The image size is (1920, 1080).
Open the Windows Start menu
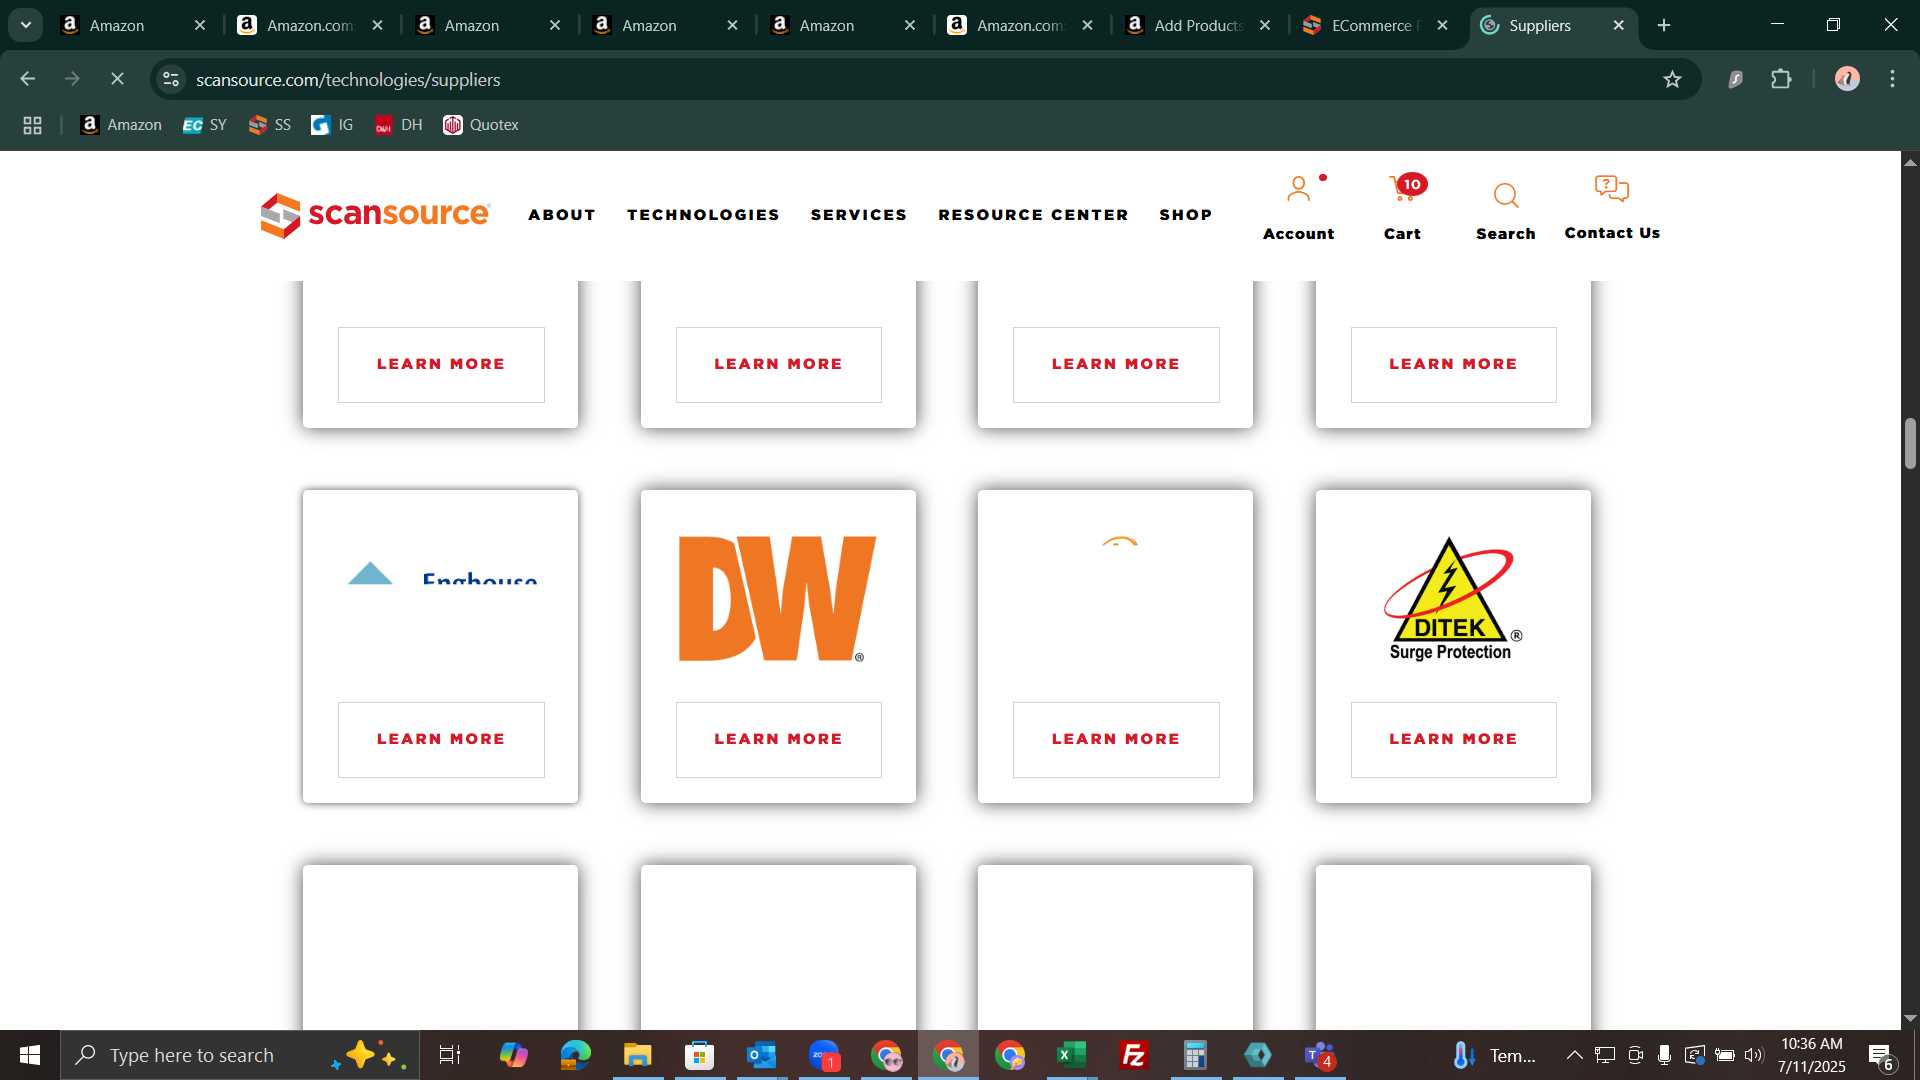[x=30, y=1055]
